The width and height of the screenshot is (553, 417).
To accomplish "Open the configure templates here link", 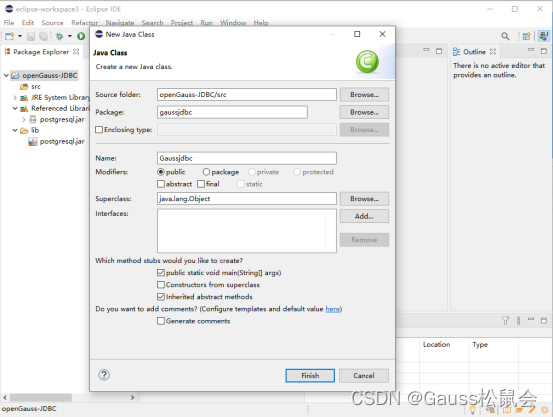I will click(x=333, y=309).
